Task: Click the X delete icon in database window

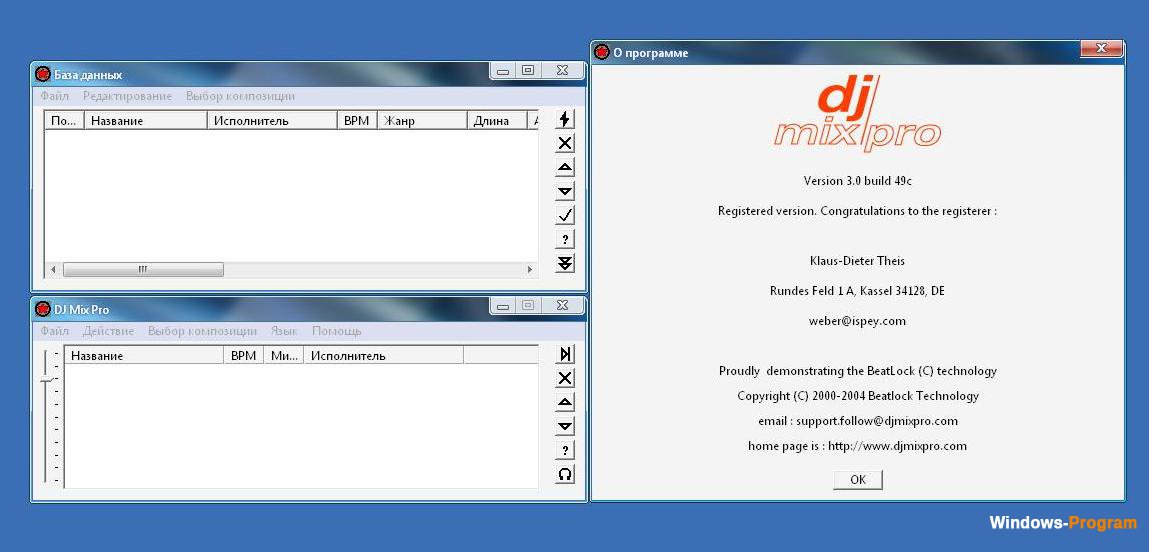Action: tap(565, 143)
